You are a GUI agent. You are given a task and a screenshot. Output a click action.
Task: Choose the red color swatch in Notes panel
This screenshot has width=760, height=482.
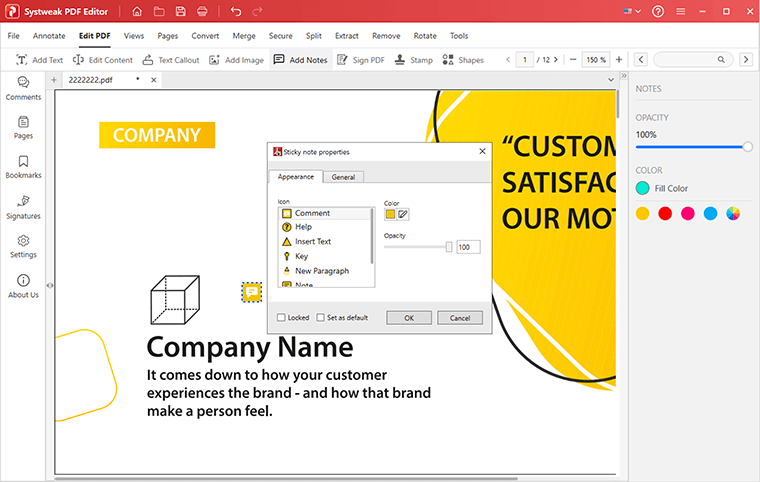(665, 213)
